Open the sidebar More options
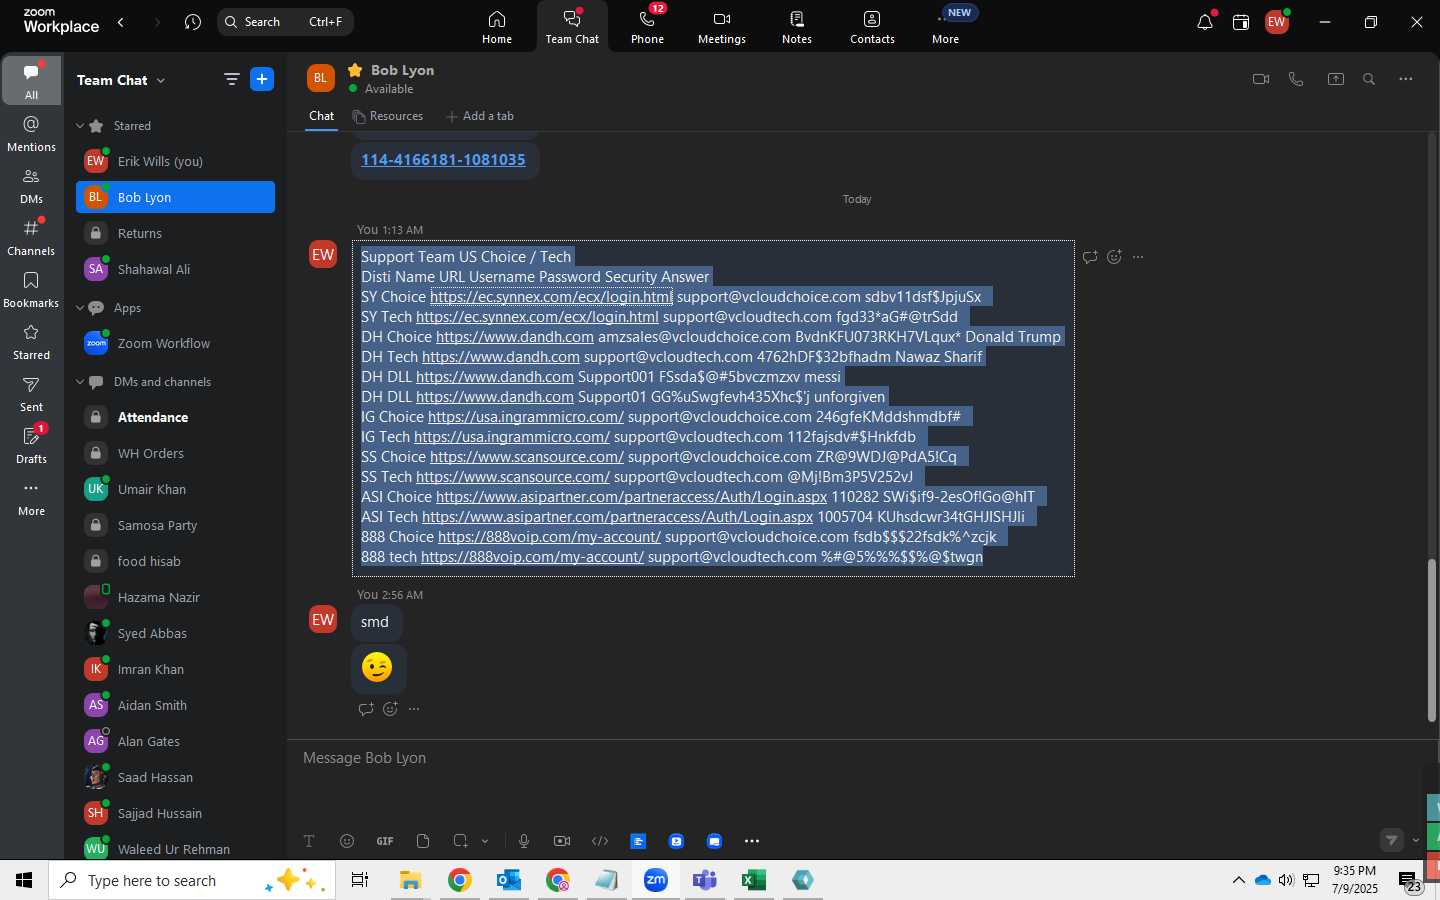Viewport: 1440px width, 900px height. pyautogui.click(x=31, y=497)
